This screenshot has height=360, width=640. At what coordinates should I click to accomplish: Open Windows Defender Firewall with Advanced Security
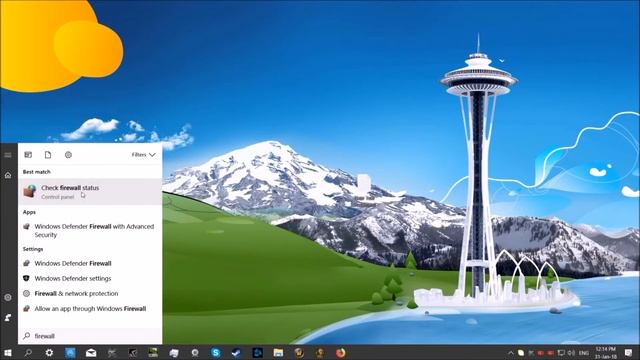click(90, 231)
